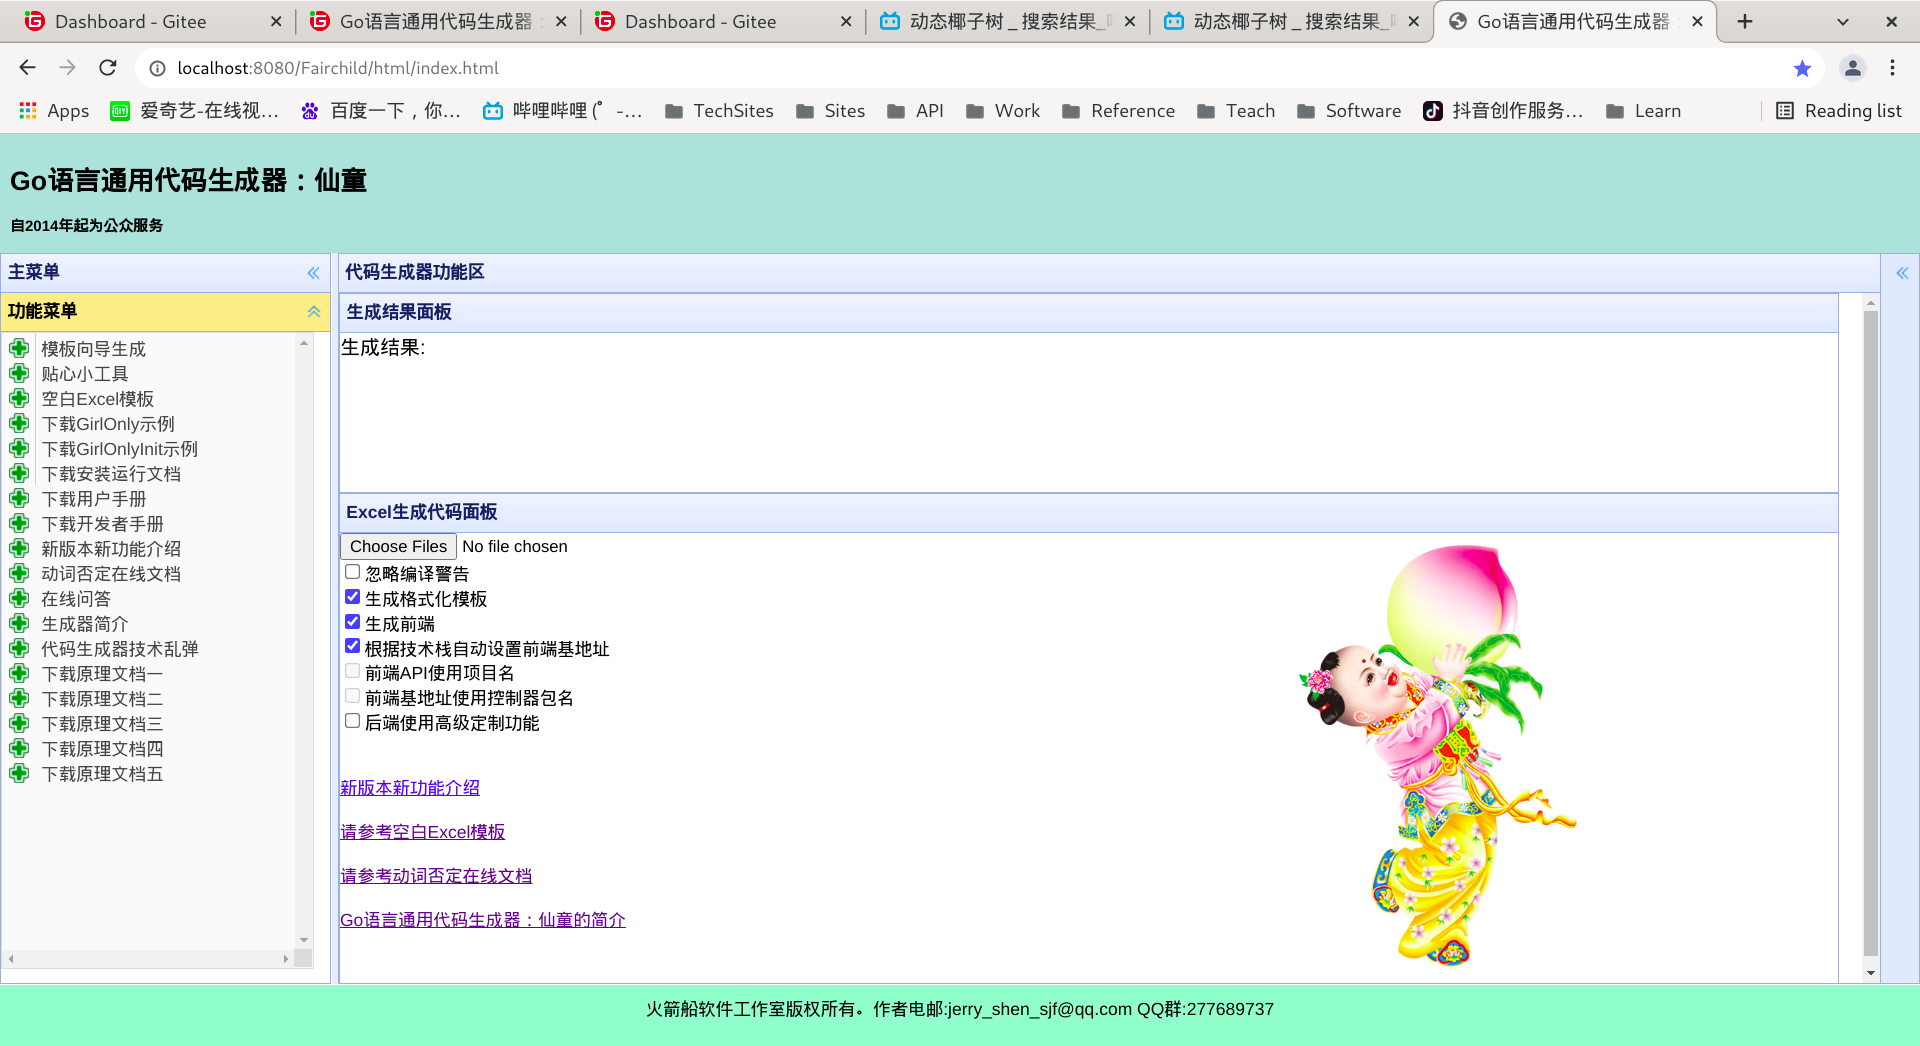Switch to the fourth tab, 动态椰子树 search

click(x=1005, y=21)
